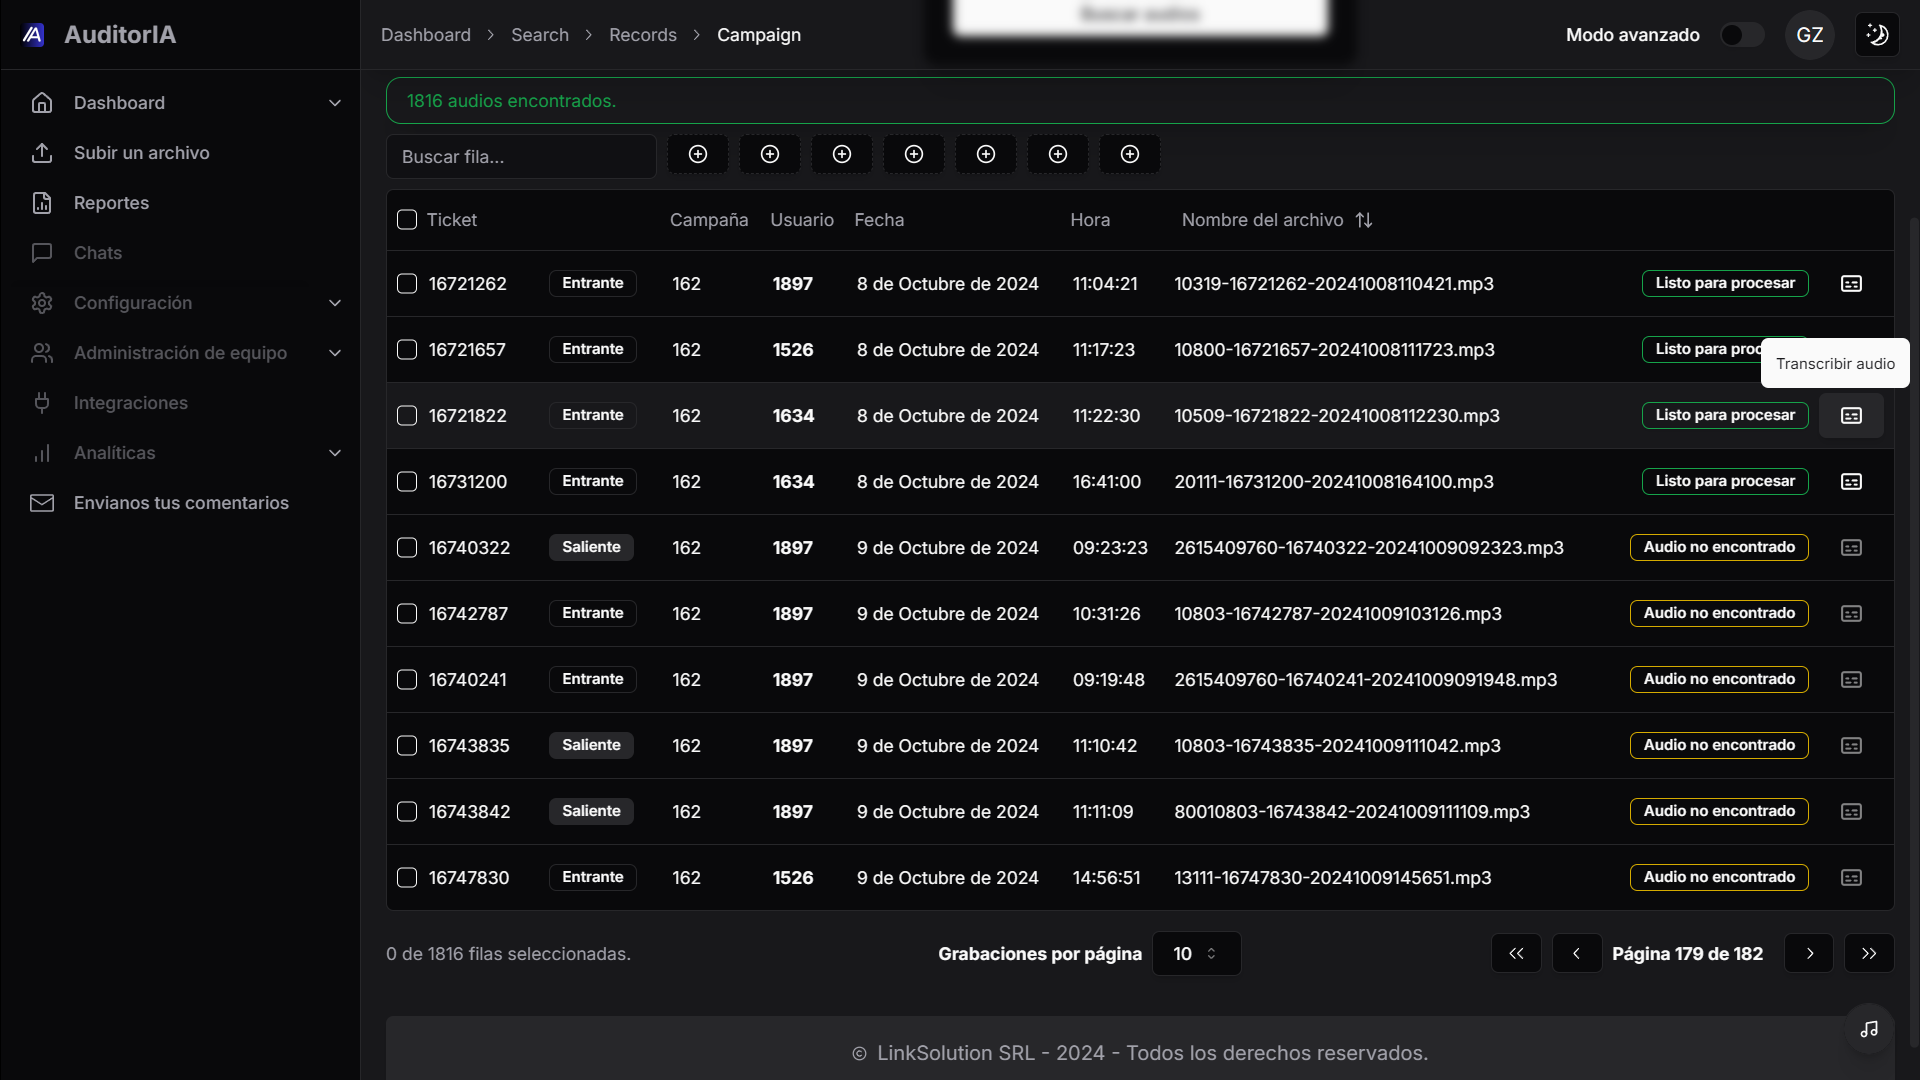Go to next page button
1920x1080 pixels.
(x=1809, y=954)
